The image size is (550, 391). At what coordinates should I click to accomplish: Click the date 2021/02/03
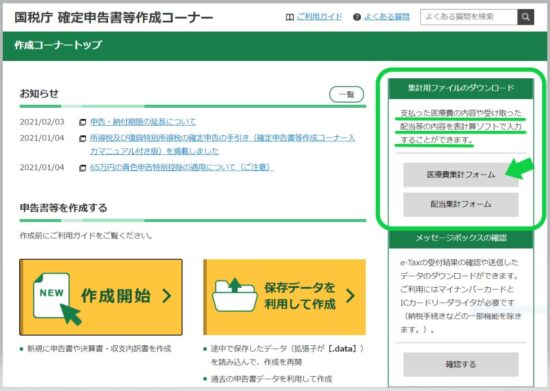point(42,122)
